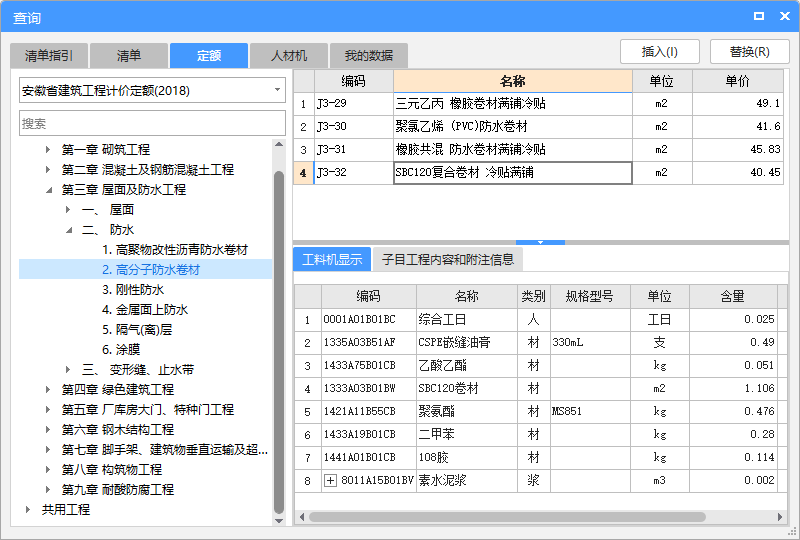The width and height of the screenshot is (800, 540).
Task: Select 2. 高分子防水卷材 tree item
Action: coord(151,269)
